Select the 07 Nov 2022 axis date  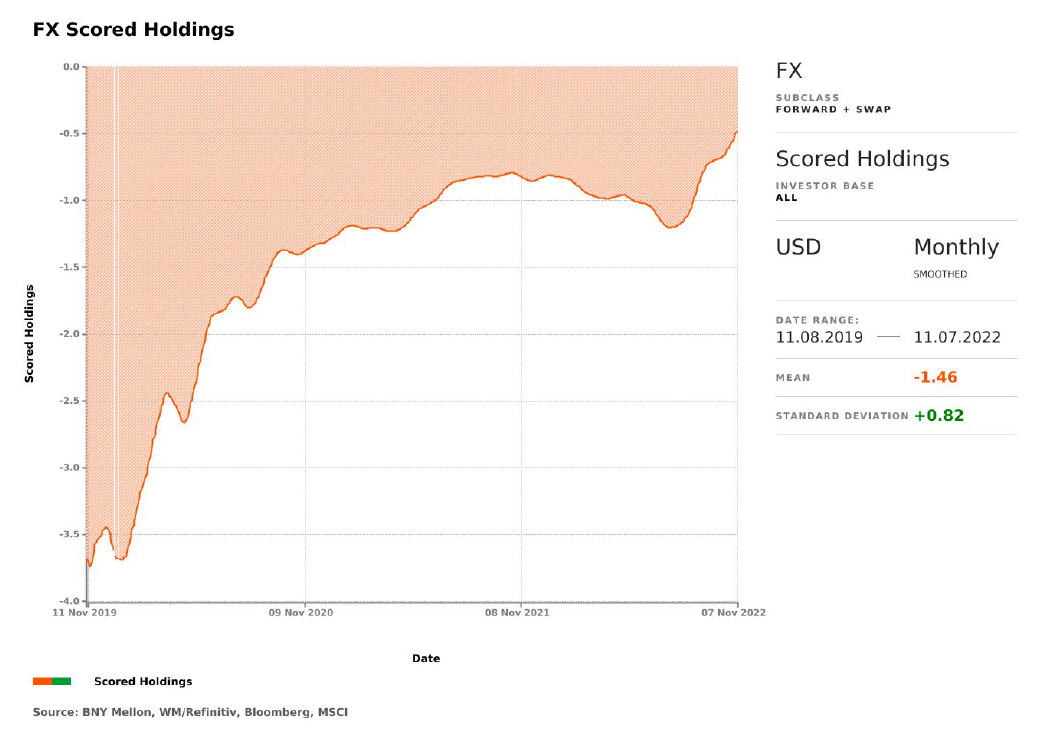click(x=736, y=612)
